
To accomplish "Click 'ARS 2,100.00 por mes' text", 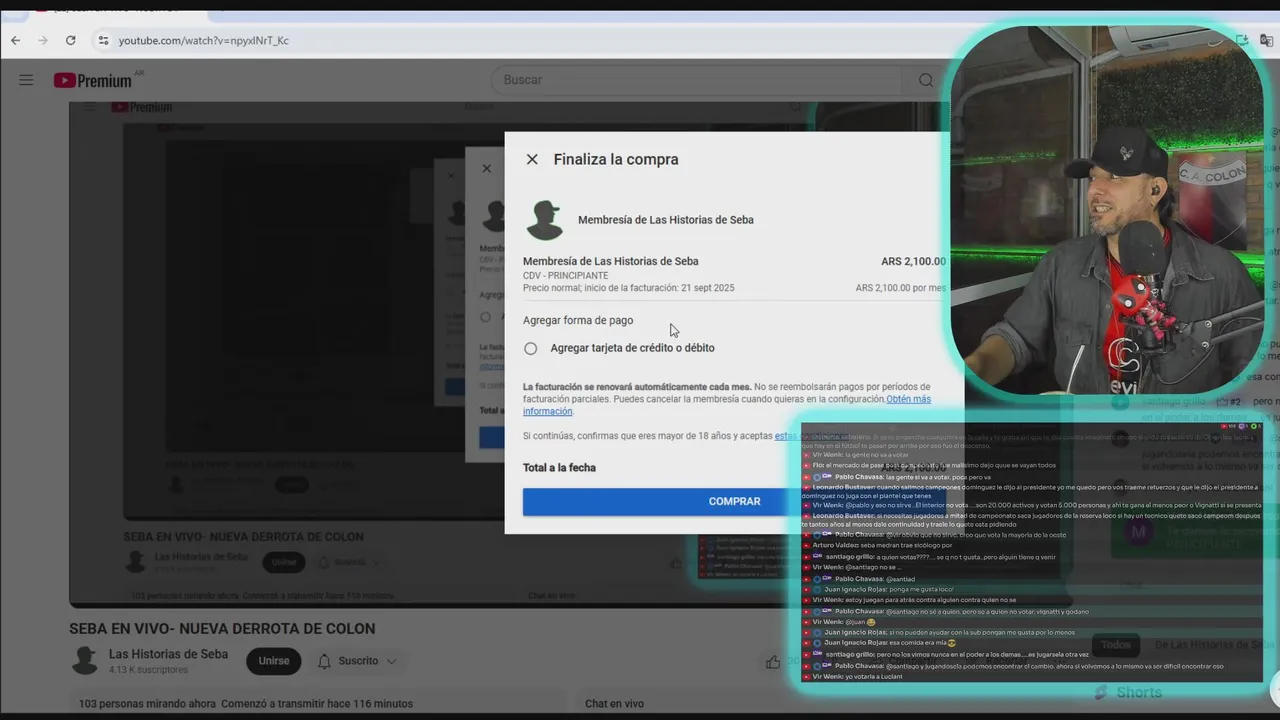I will click(x=901, y=288).
